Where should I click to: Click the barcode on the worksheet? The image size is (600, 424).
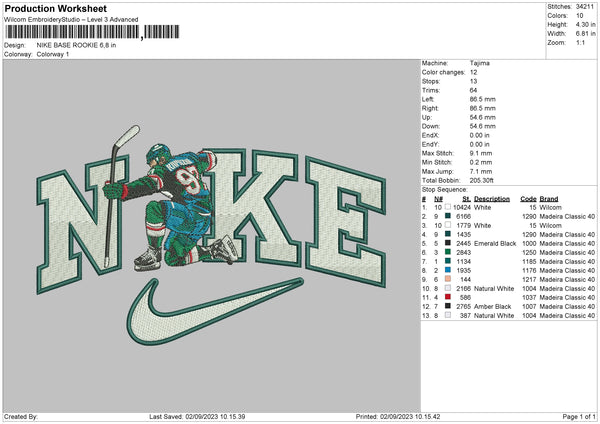click(92, 32)
